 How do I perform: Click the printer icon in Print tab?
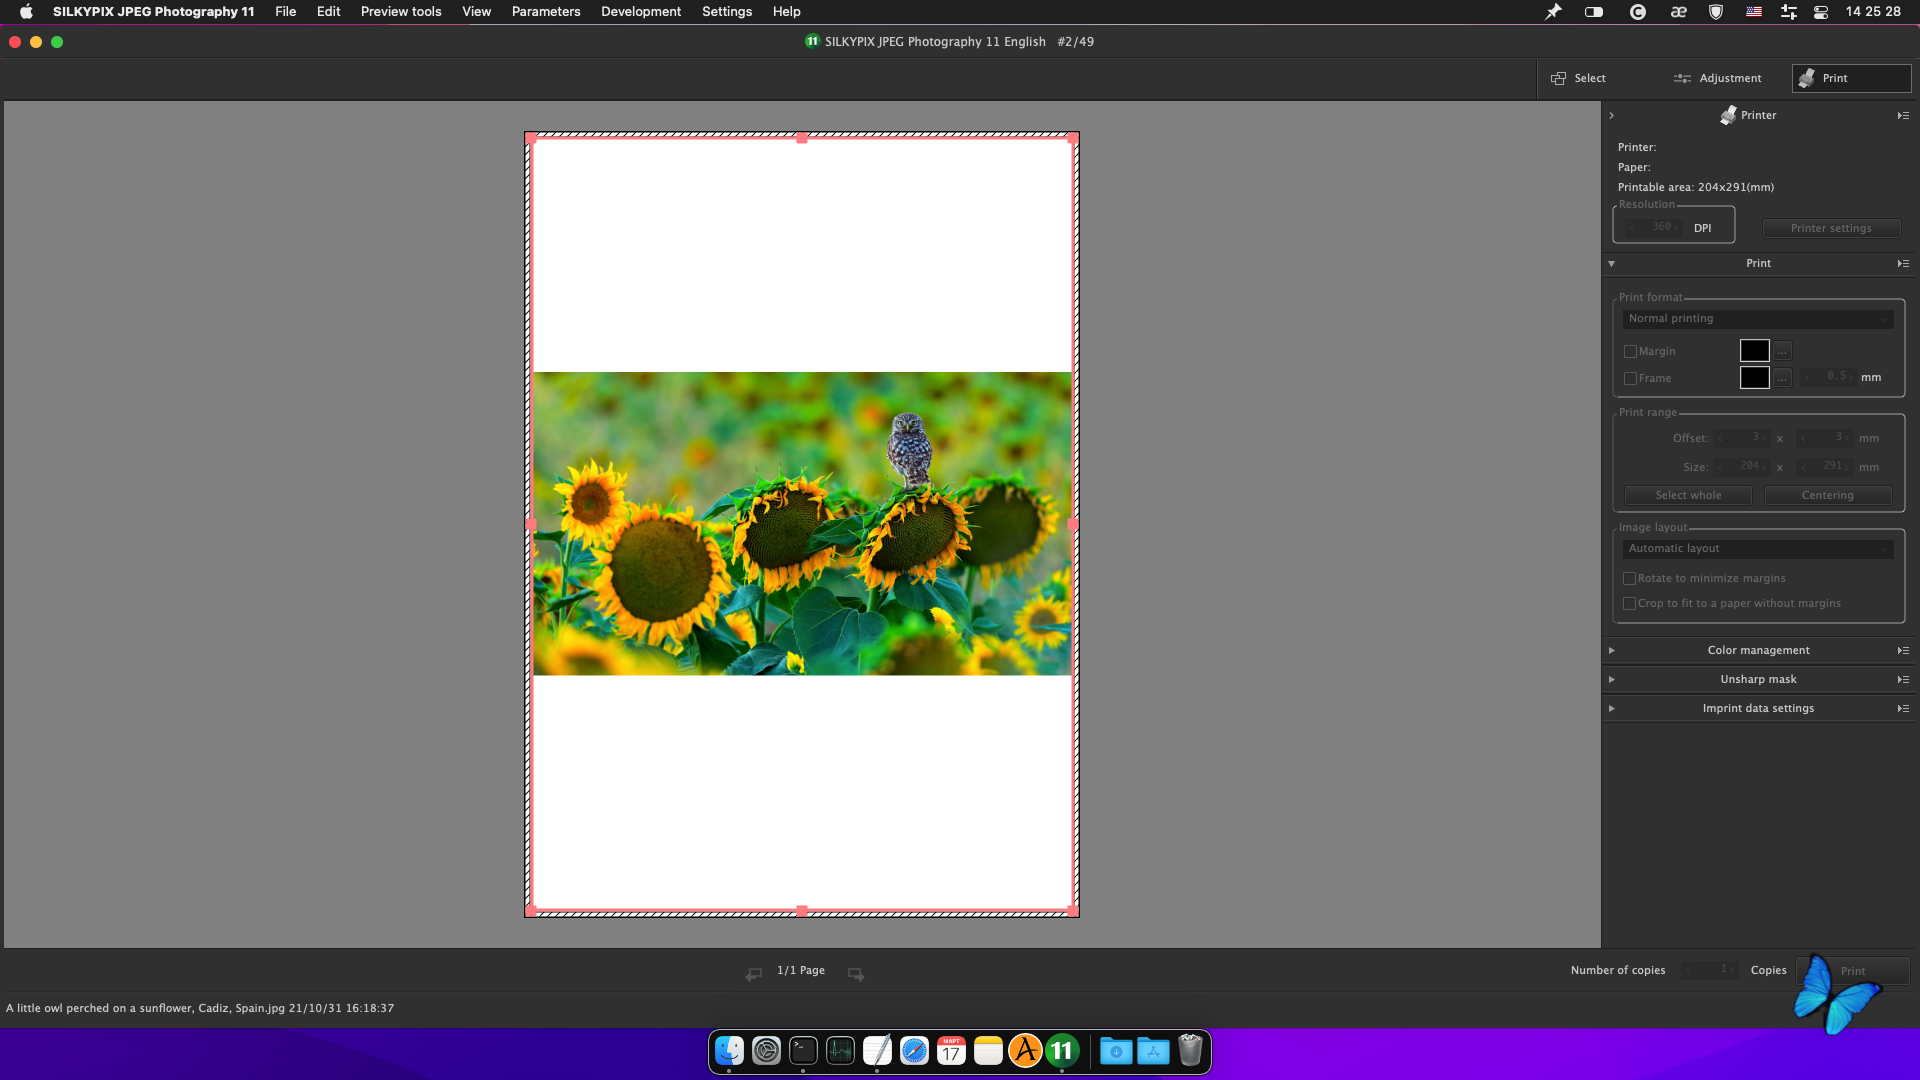[1807, 78]
